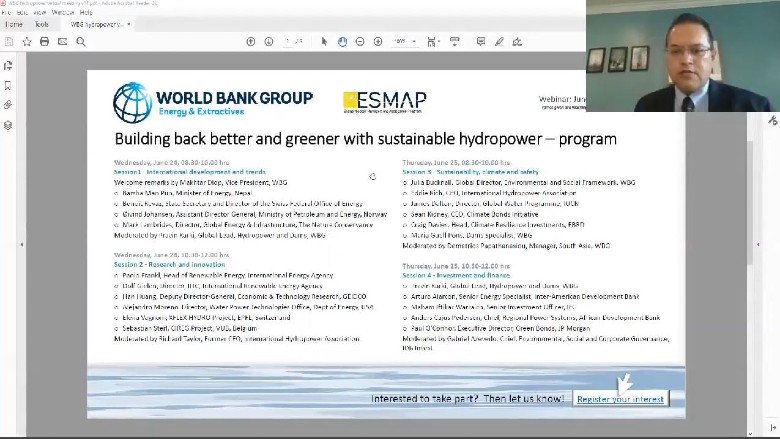Click 'Session 3 - Sustainability, climate and safety' heading
Image resolution: width=780 pixels, height=439 pixels.
click(x=470, y=172)
